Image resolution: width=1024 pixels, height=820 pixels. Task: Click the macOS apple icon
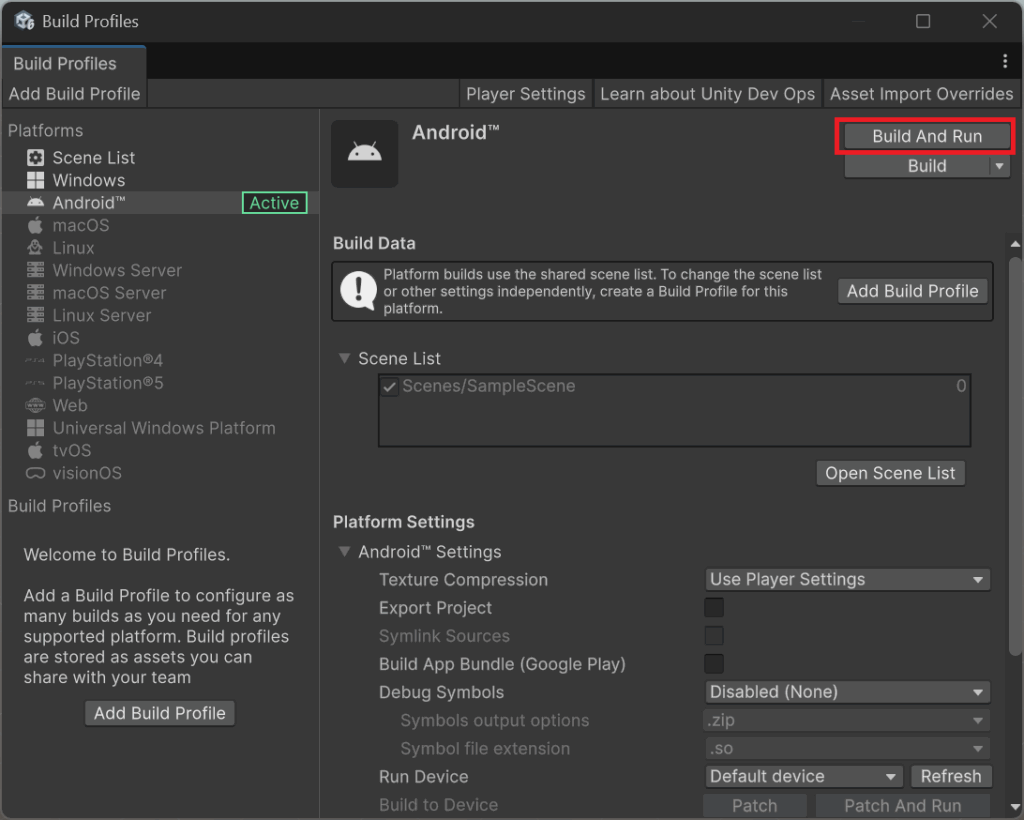point(35,225)
